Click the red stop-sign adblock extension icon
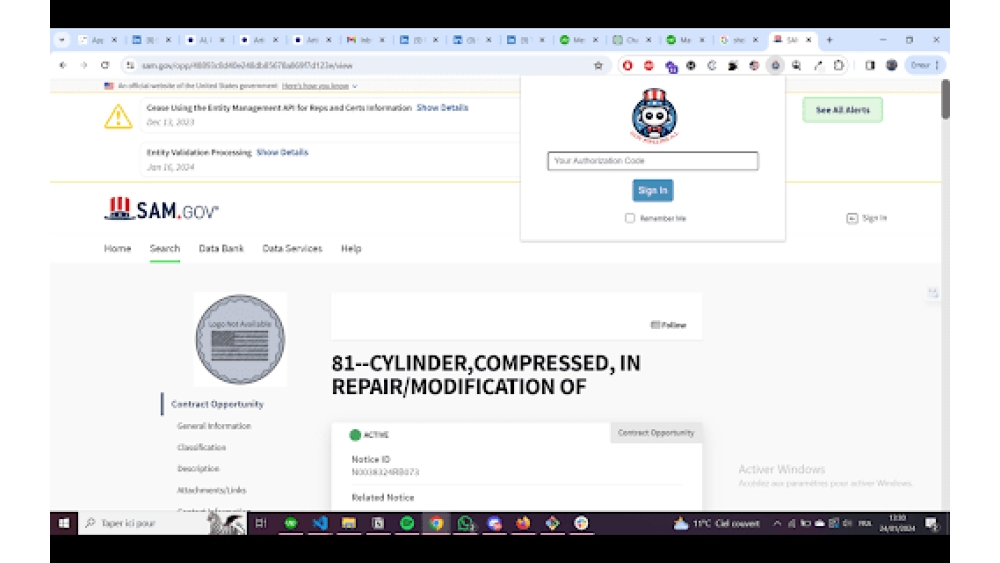 (649, 65)
